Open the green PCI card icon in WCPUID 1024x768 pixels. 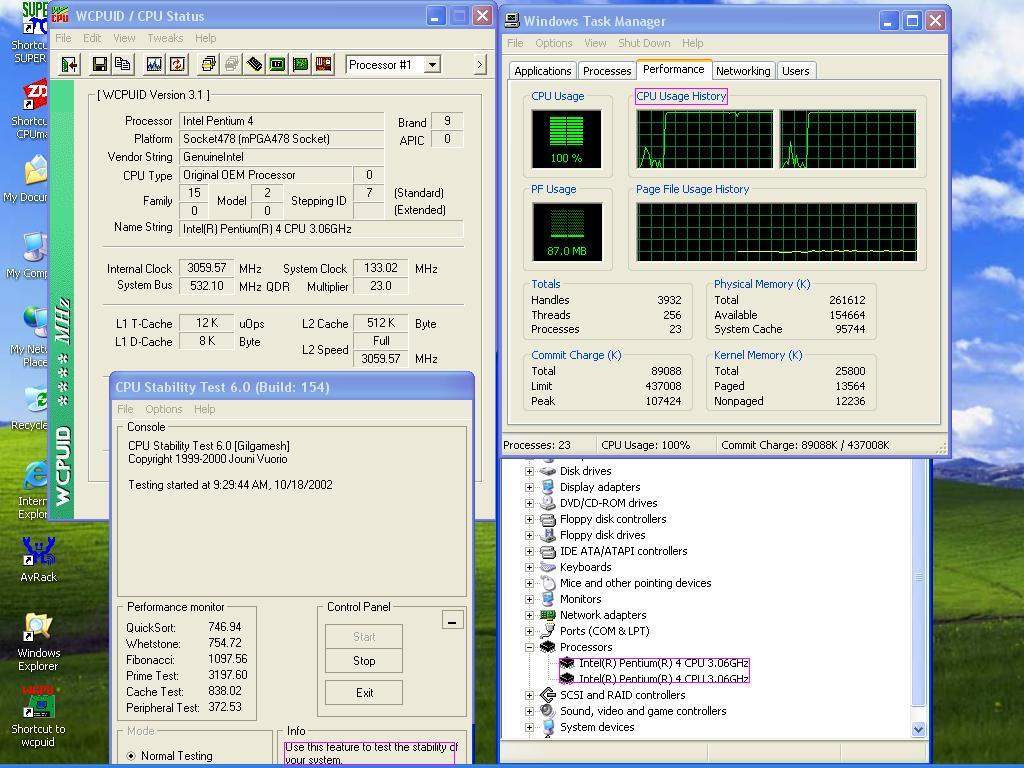point(300,64)
